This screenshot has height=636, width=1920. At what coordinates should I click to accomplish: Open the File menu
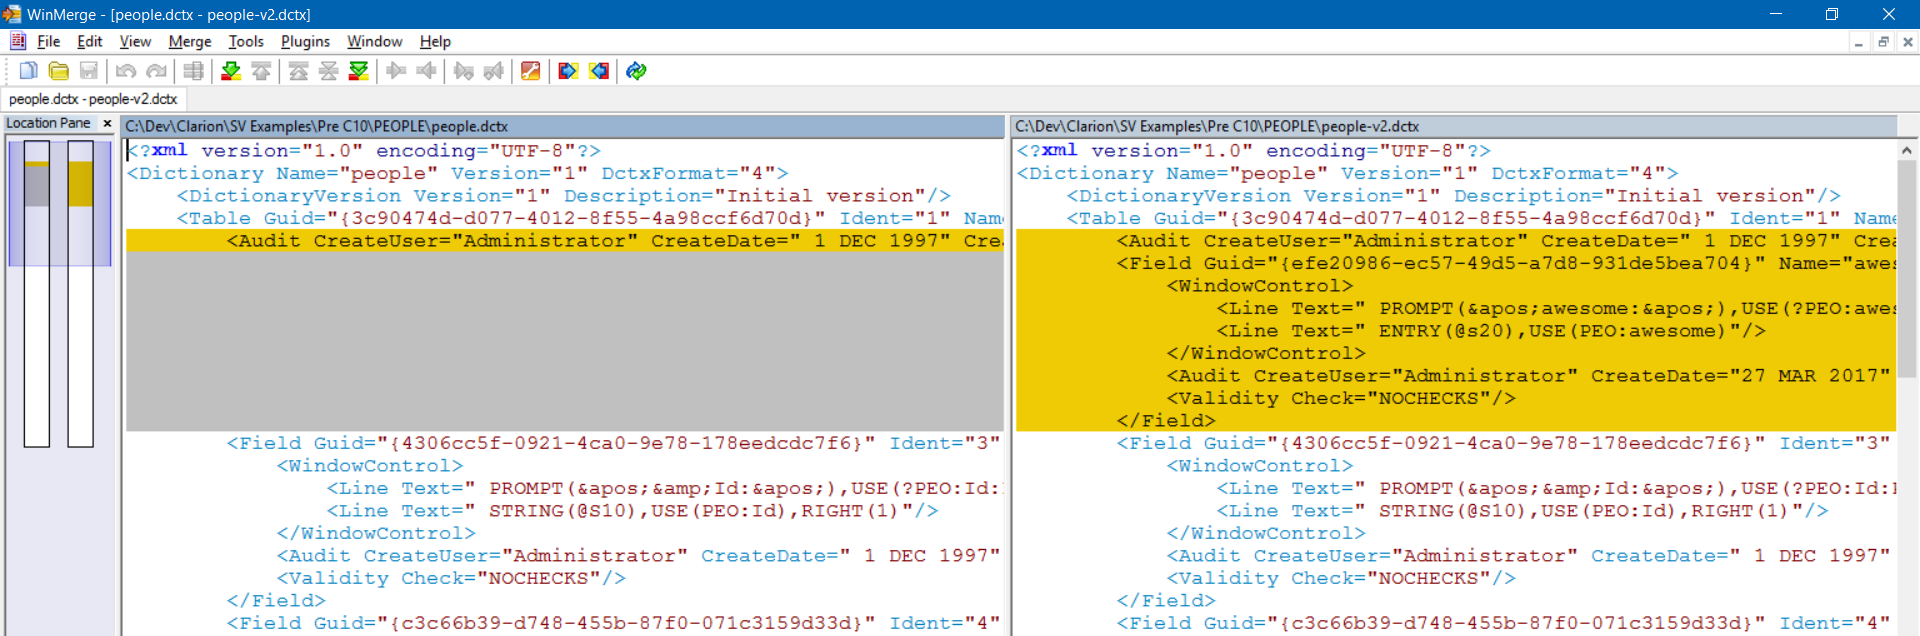pyautogui.click(x=49, y=41)
